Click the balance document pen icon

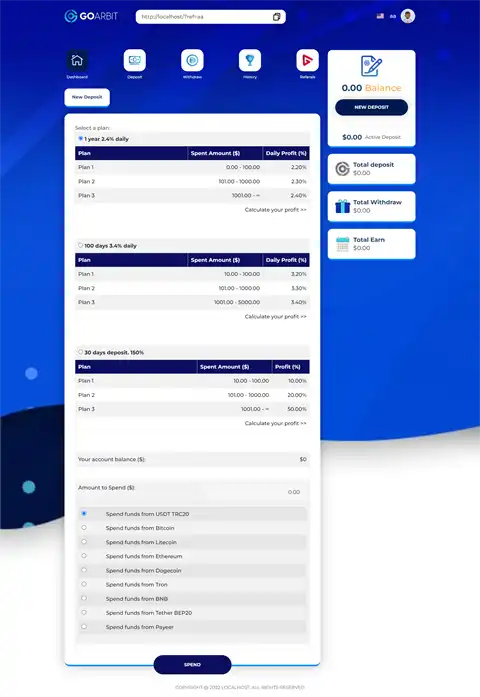pos(372,66)
